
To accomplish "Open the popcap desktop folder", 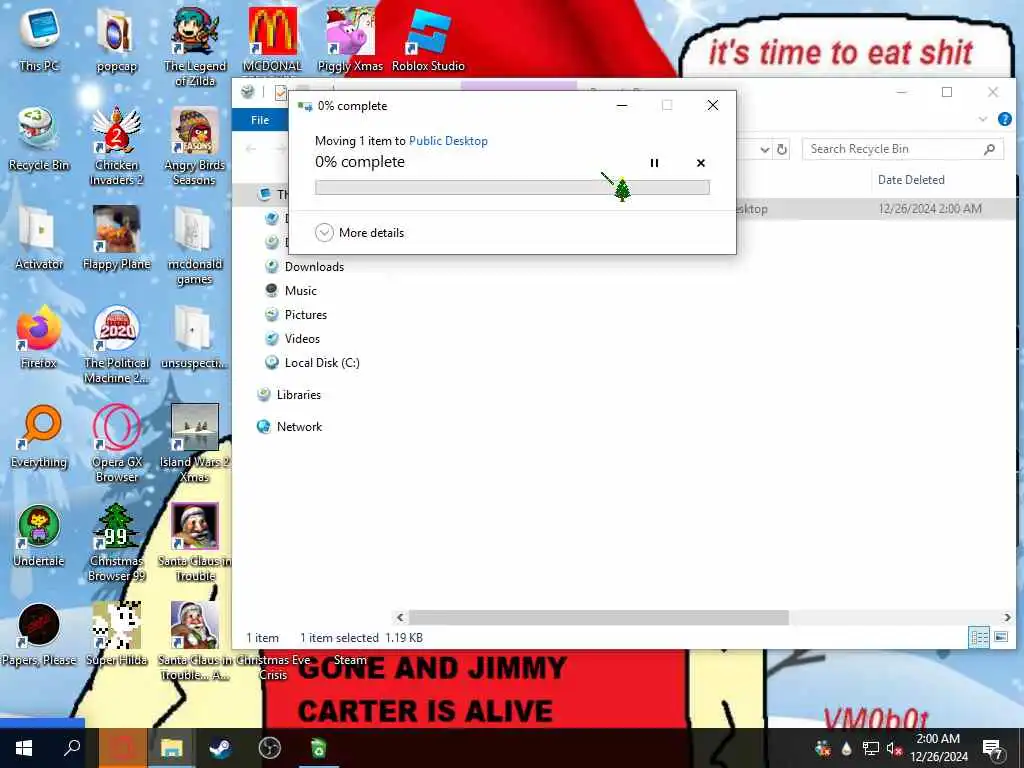I will (x=116, y=39).
